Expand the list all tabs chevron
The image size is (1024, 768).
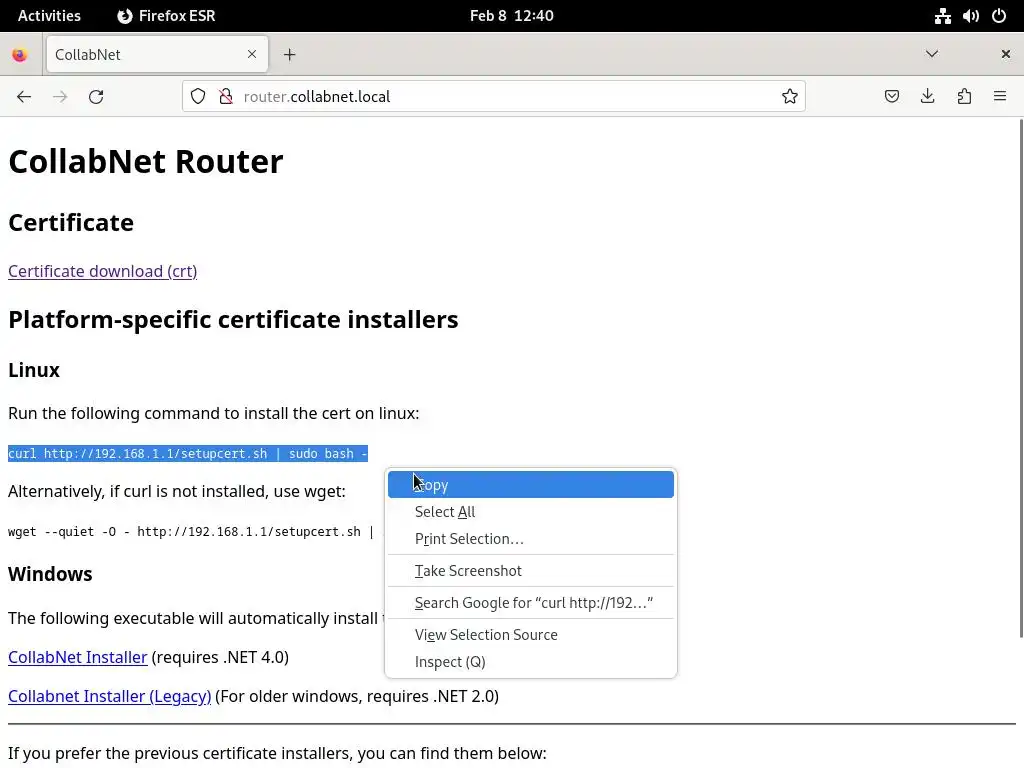(932, 54)
